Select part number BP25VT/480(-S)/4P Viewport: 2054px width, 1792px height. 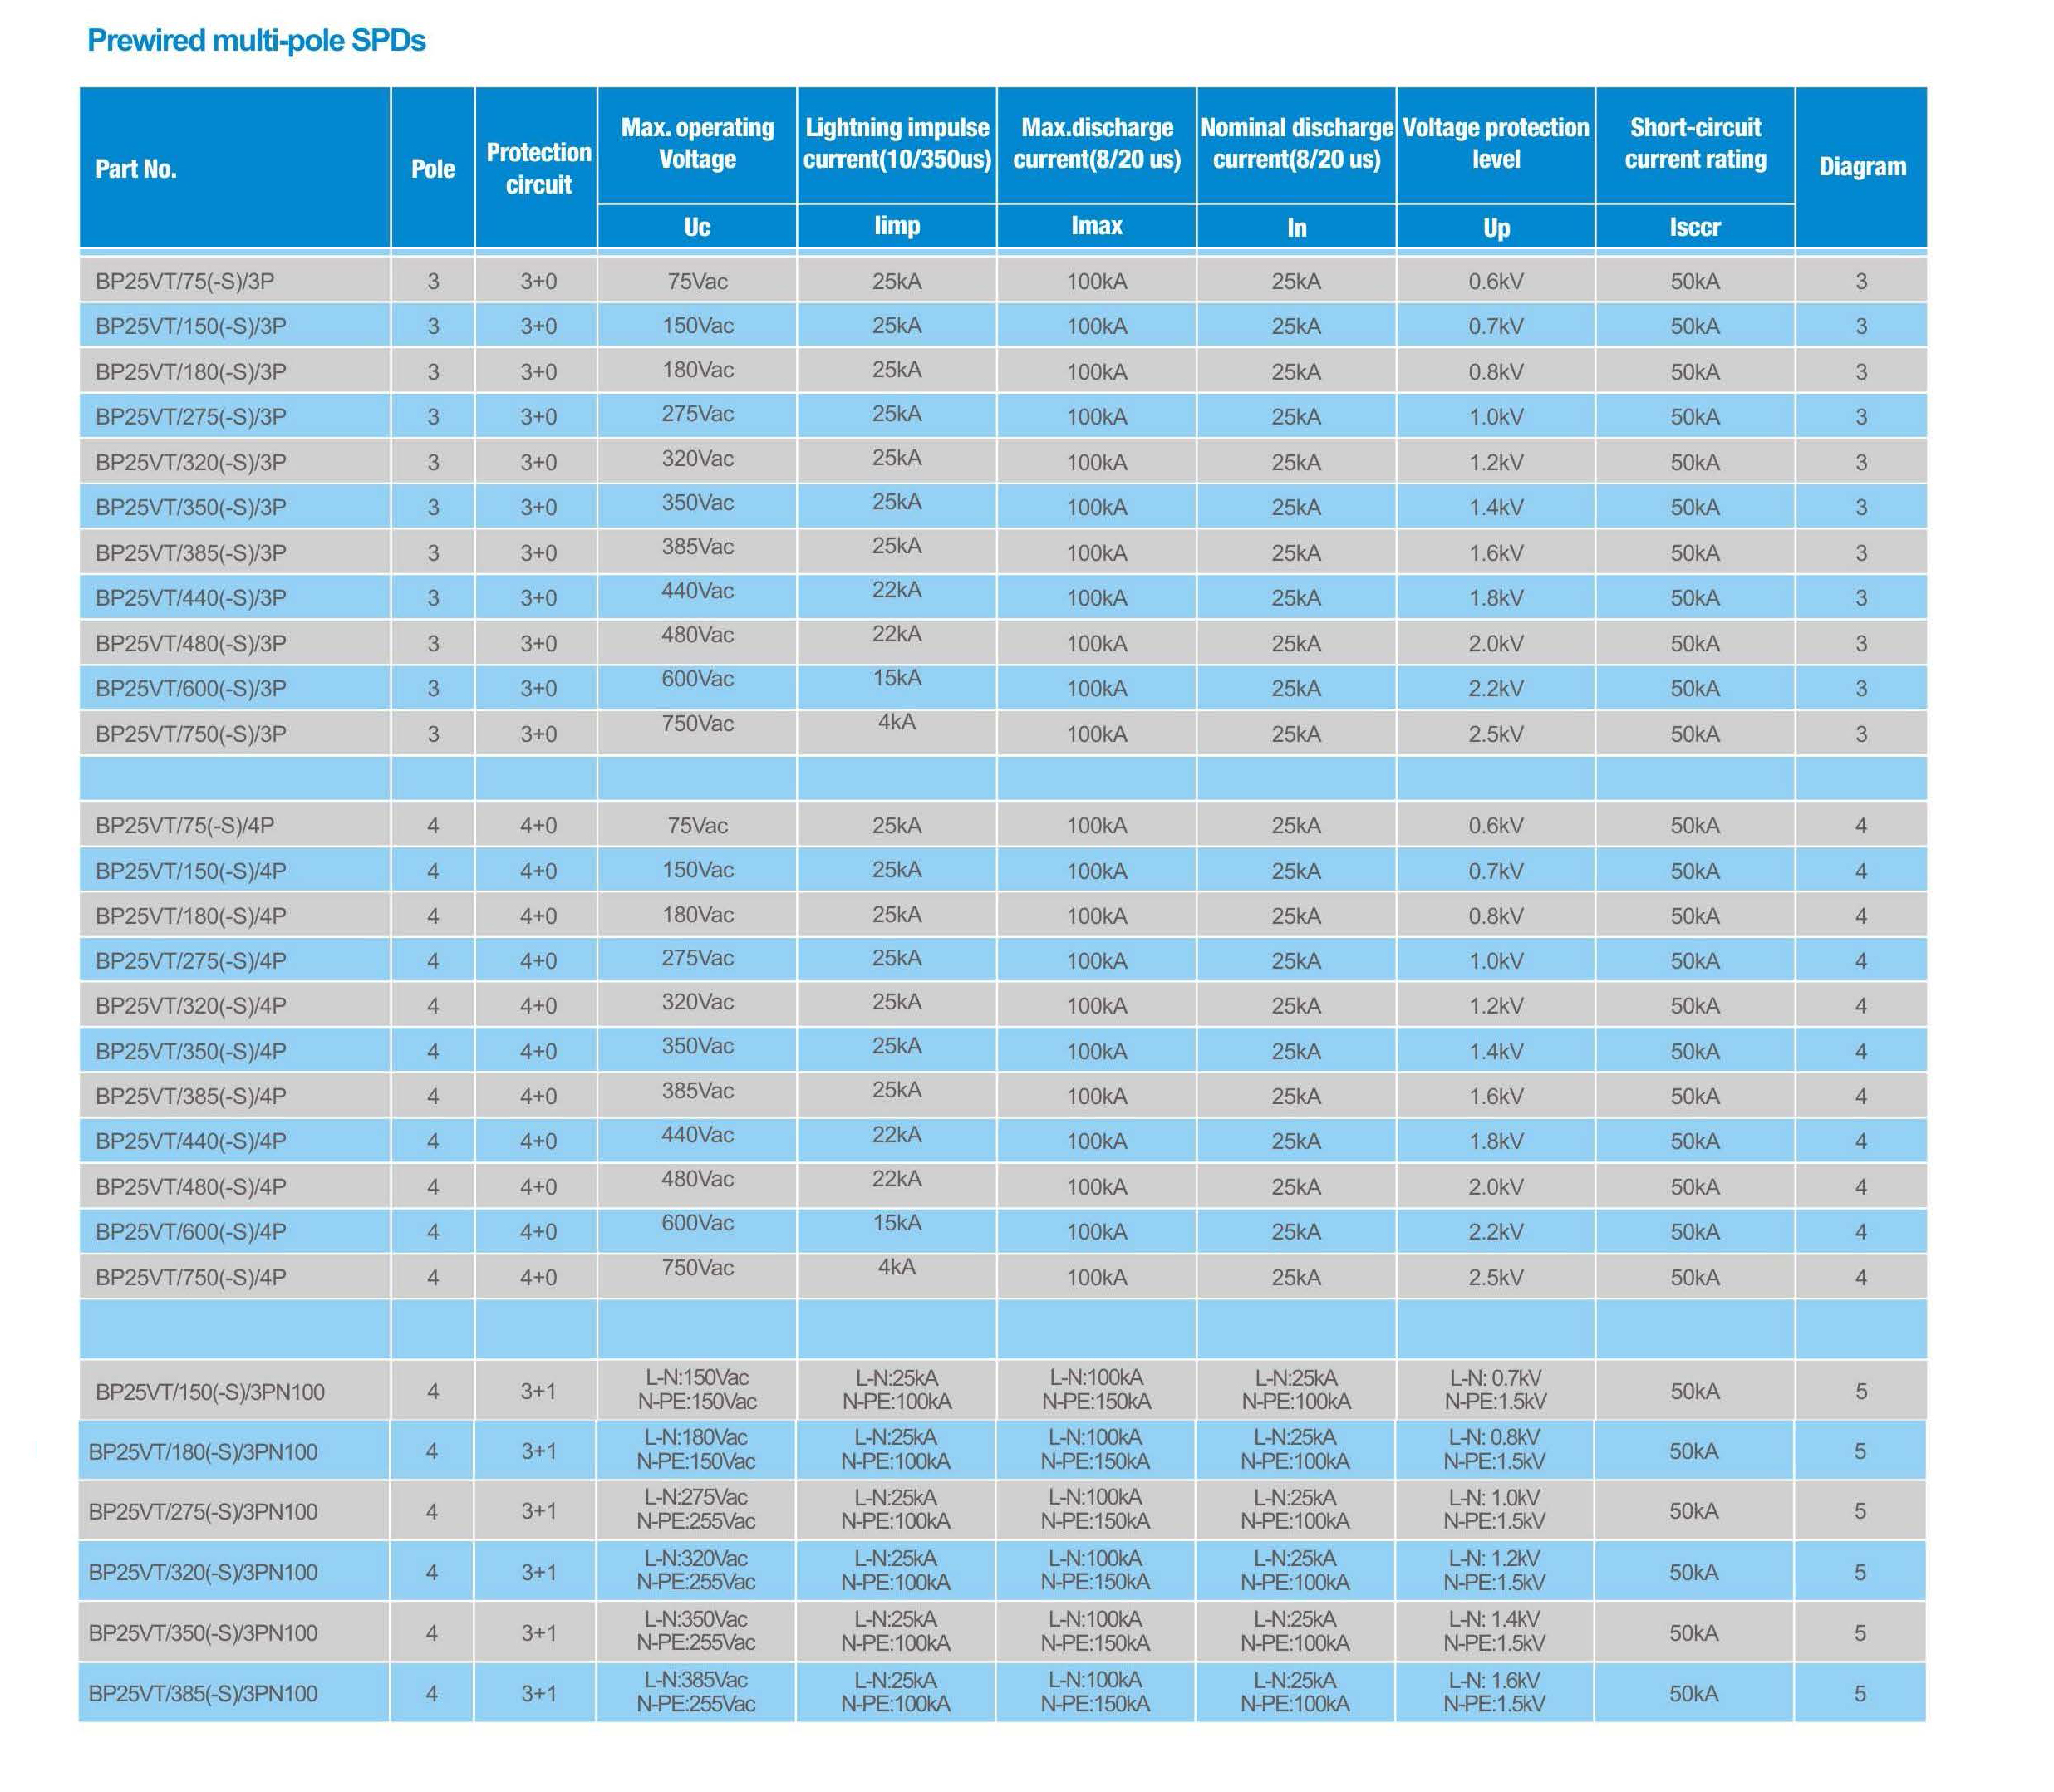click(191, 1187)
